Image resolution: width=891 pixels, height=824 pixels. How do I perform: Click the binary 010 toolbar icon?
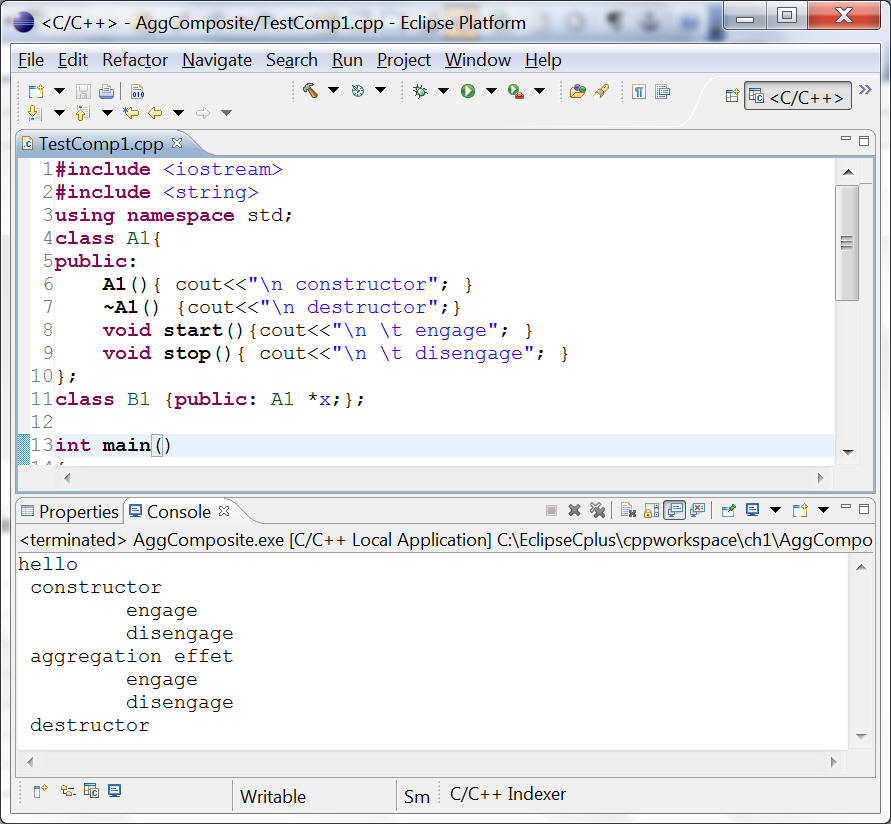point(138,91)
